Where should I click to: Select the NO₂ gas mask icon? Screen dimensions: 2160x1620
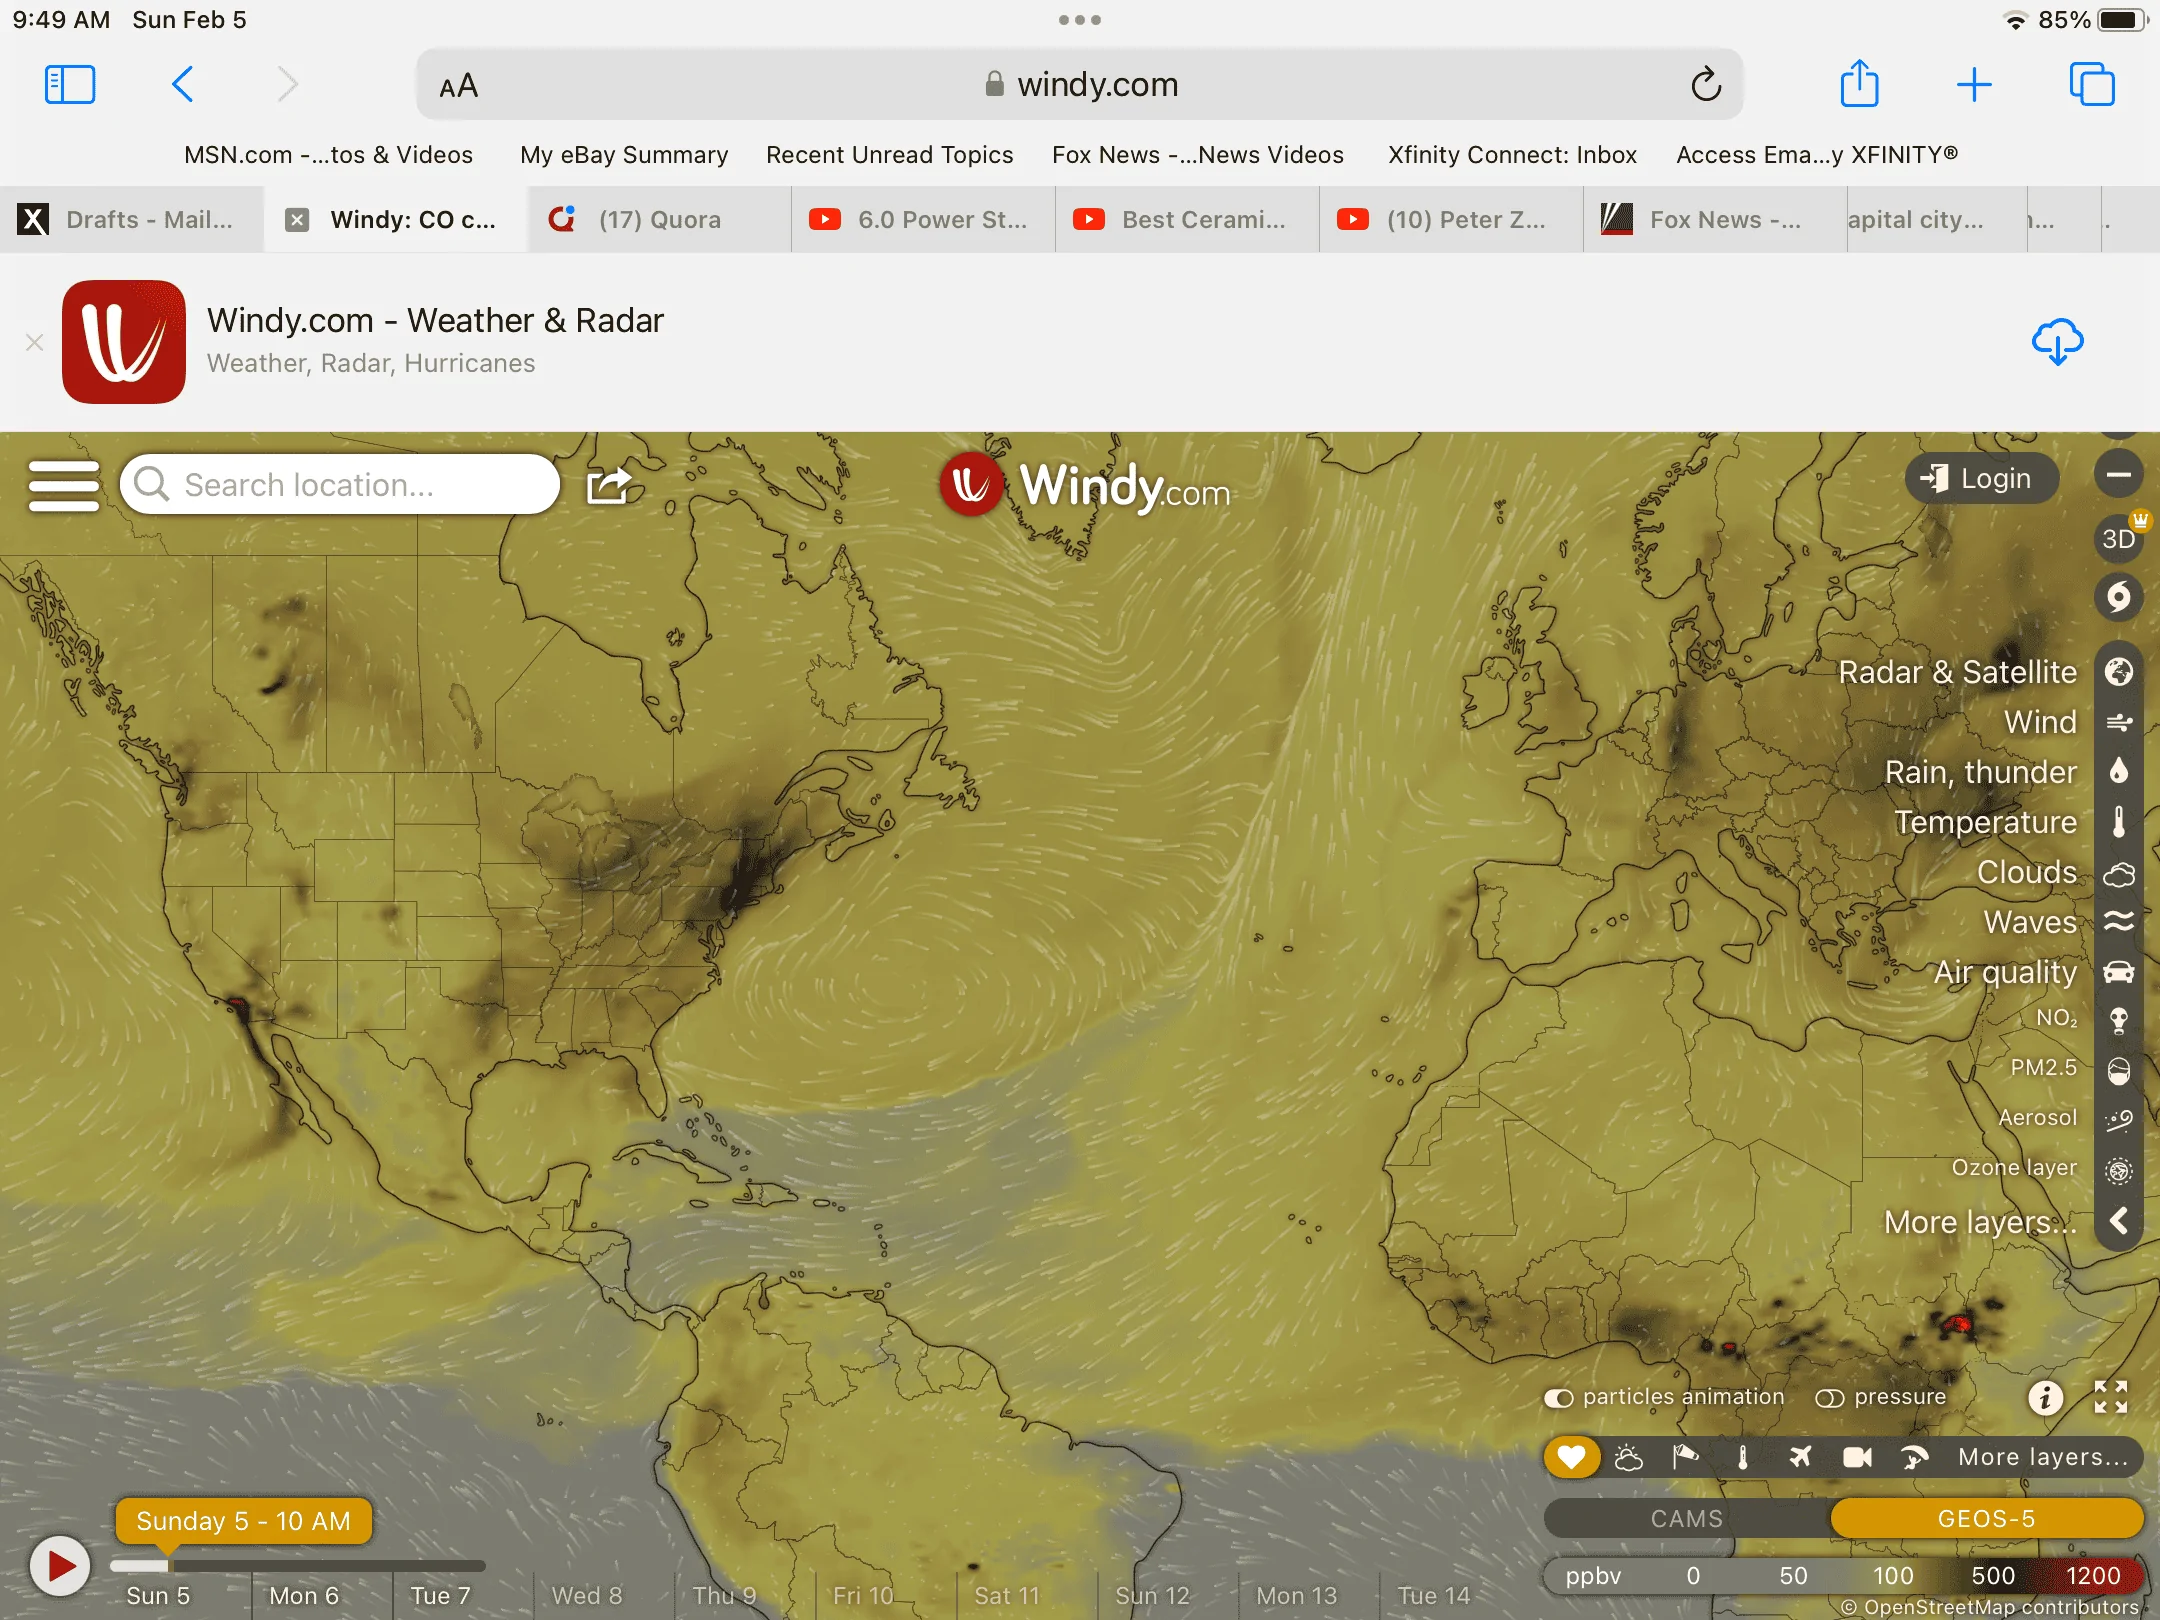click(2118, 1020)
